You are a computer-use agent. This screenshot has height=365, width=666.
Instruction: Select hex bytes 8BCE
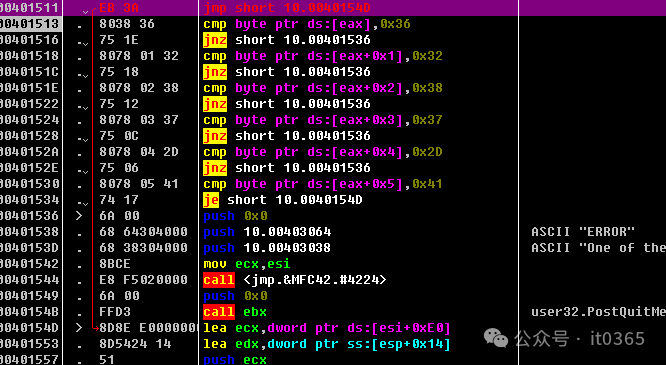[115, 264]
